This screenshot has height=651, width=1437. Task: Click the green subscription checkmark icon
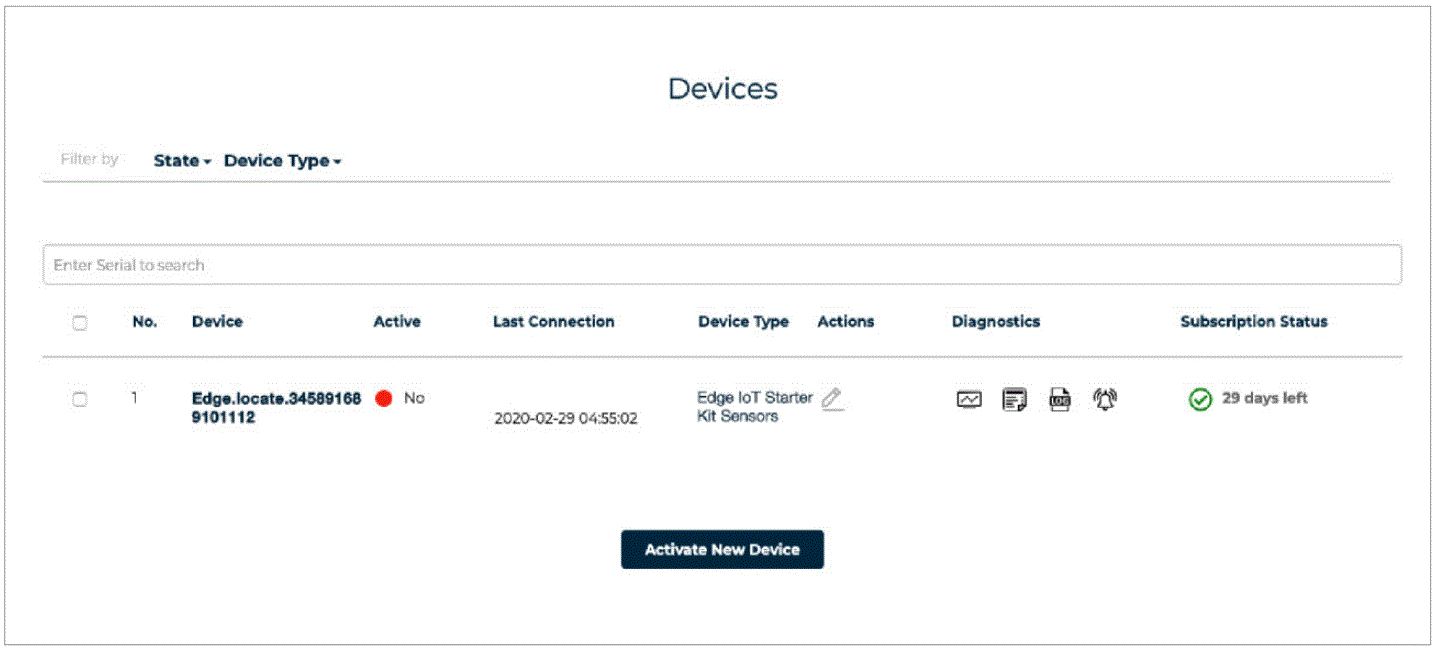[1200, 400]
